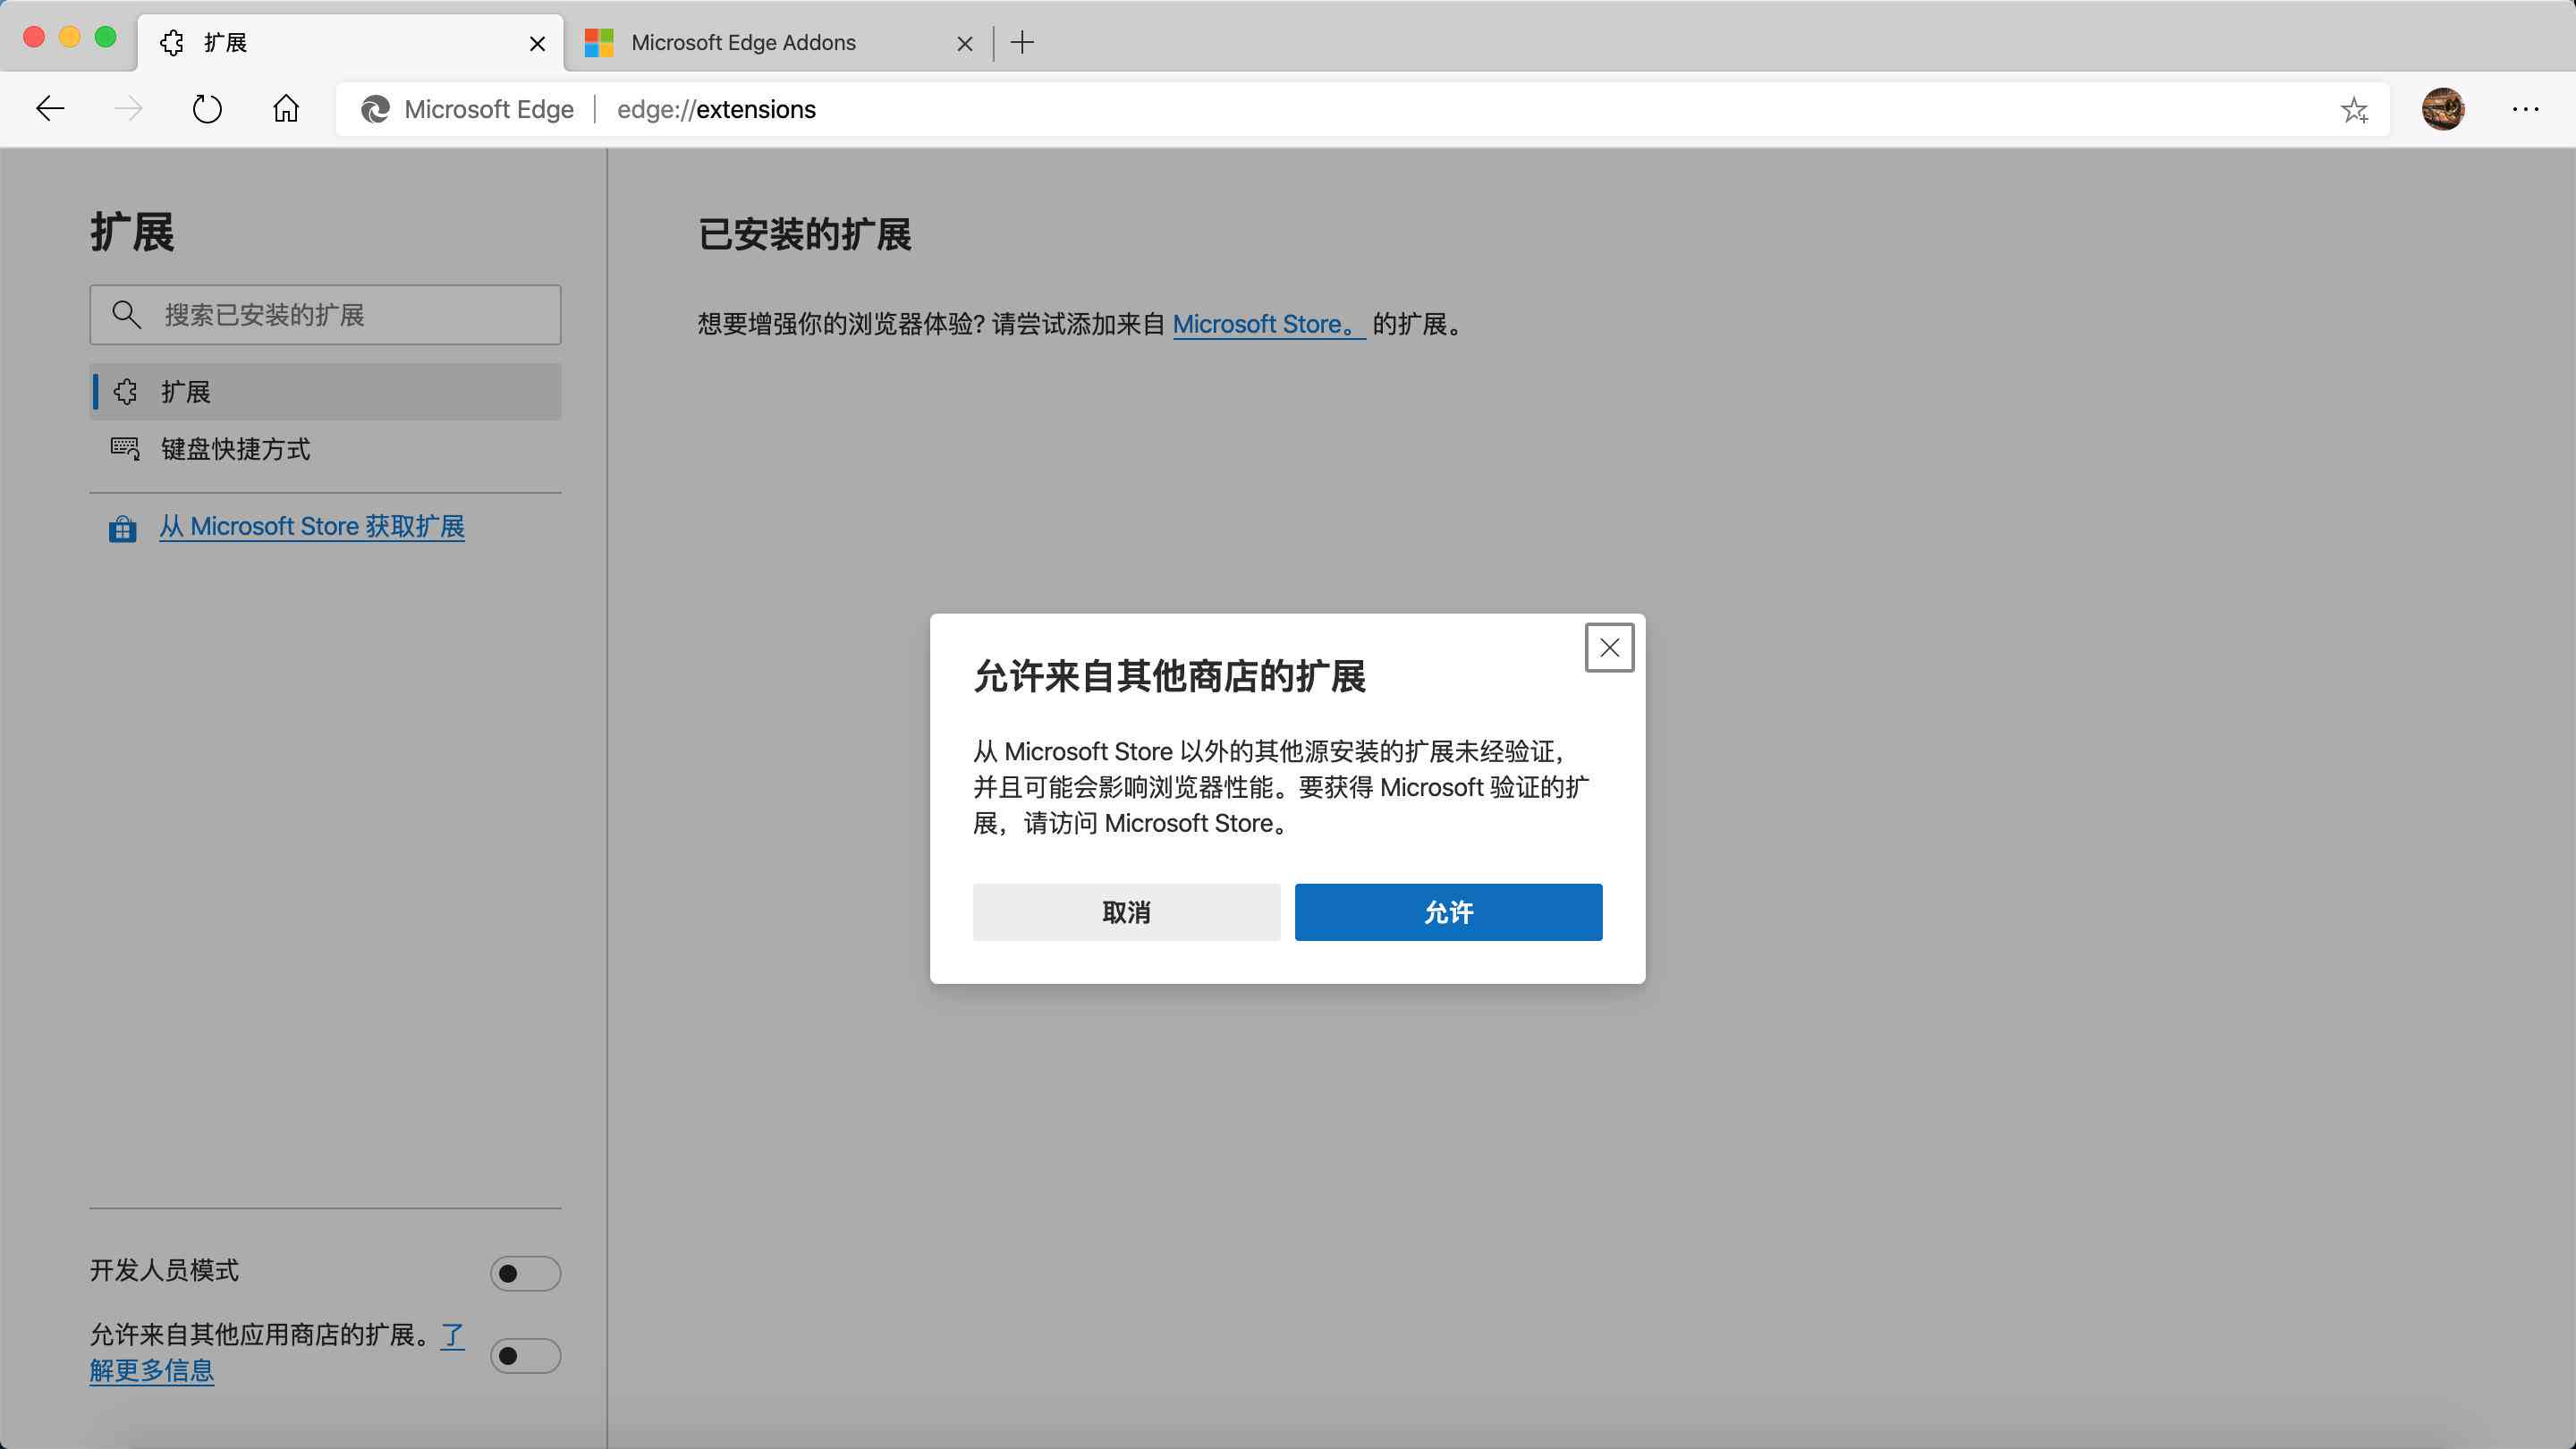2576x1449 pixels.
Task: Open 键盘快捷方式 in the sidebar
Action: click(325, 449)
